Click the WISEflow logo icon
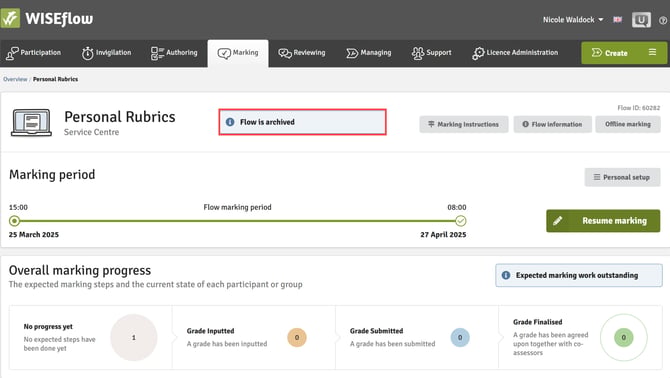 [10, 18]
